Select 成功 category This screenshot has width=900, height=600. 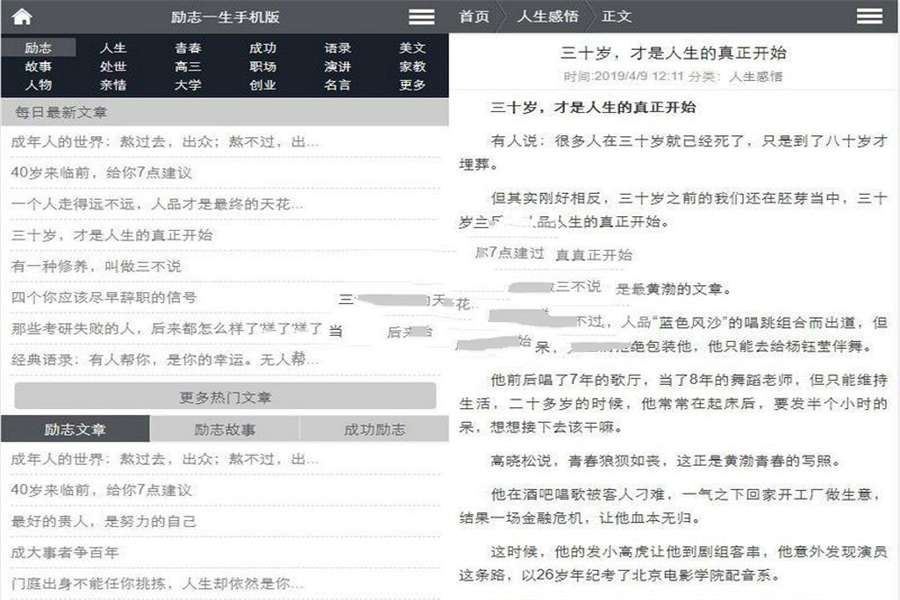[263, 48]
